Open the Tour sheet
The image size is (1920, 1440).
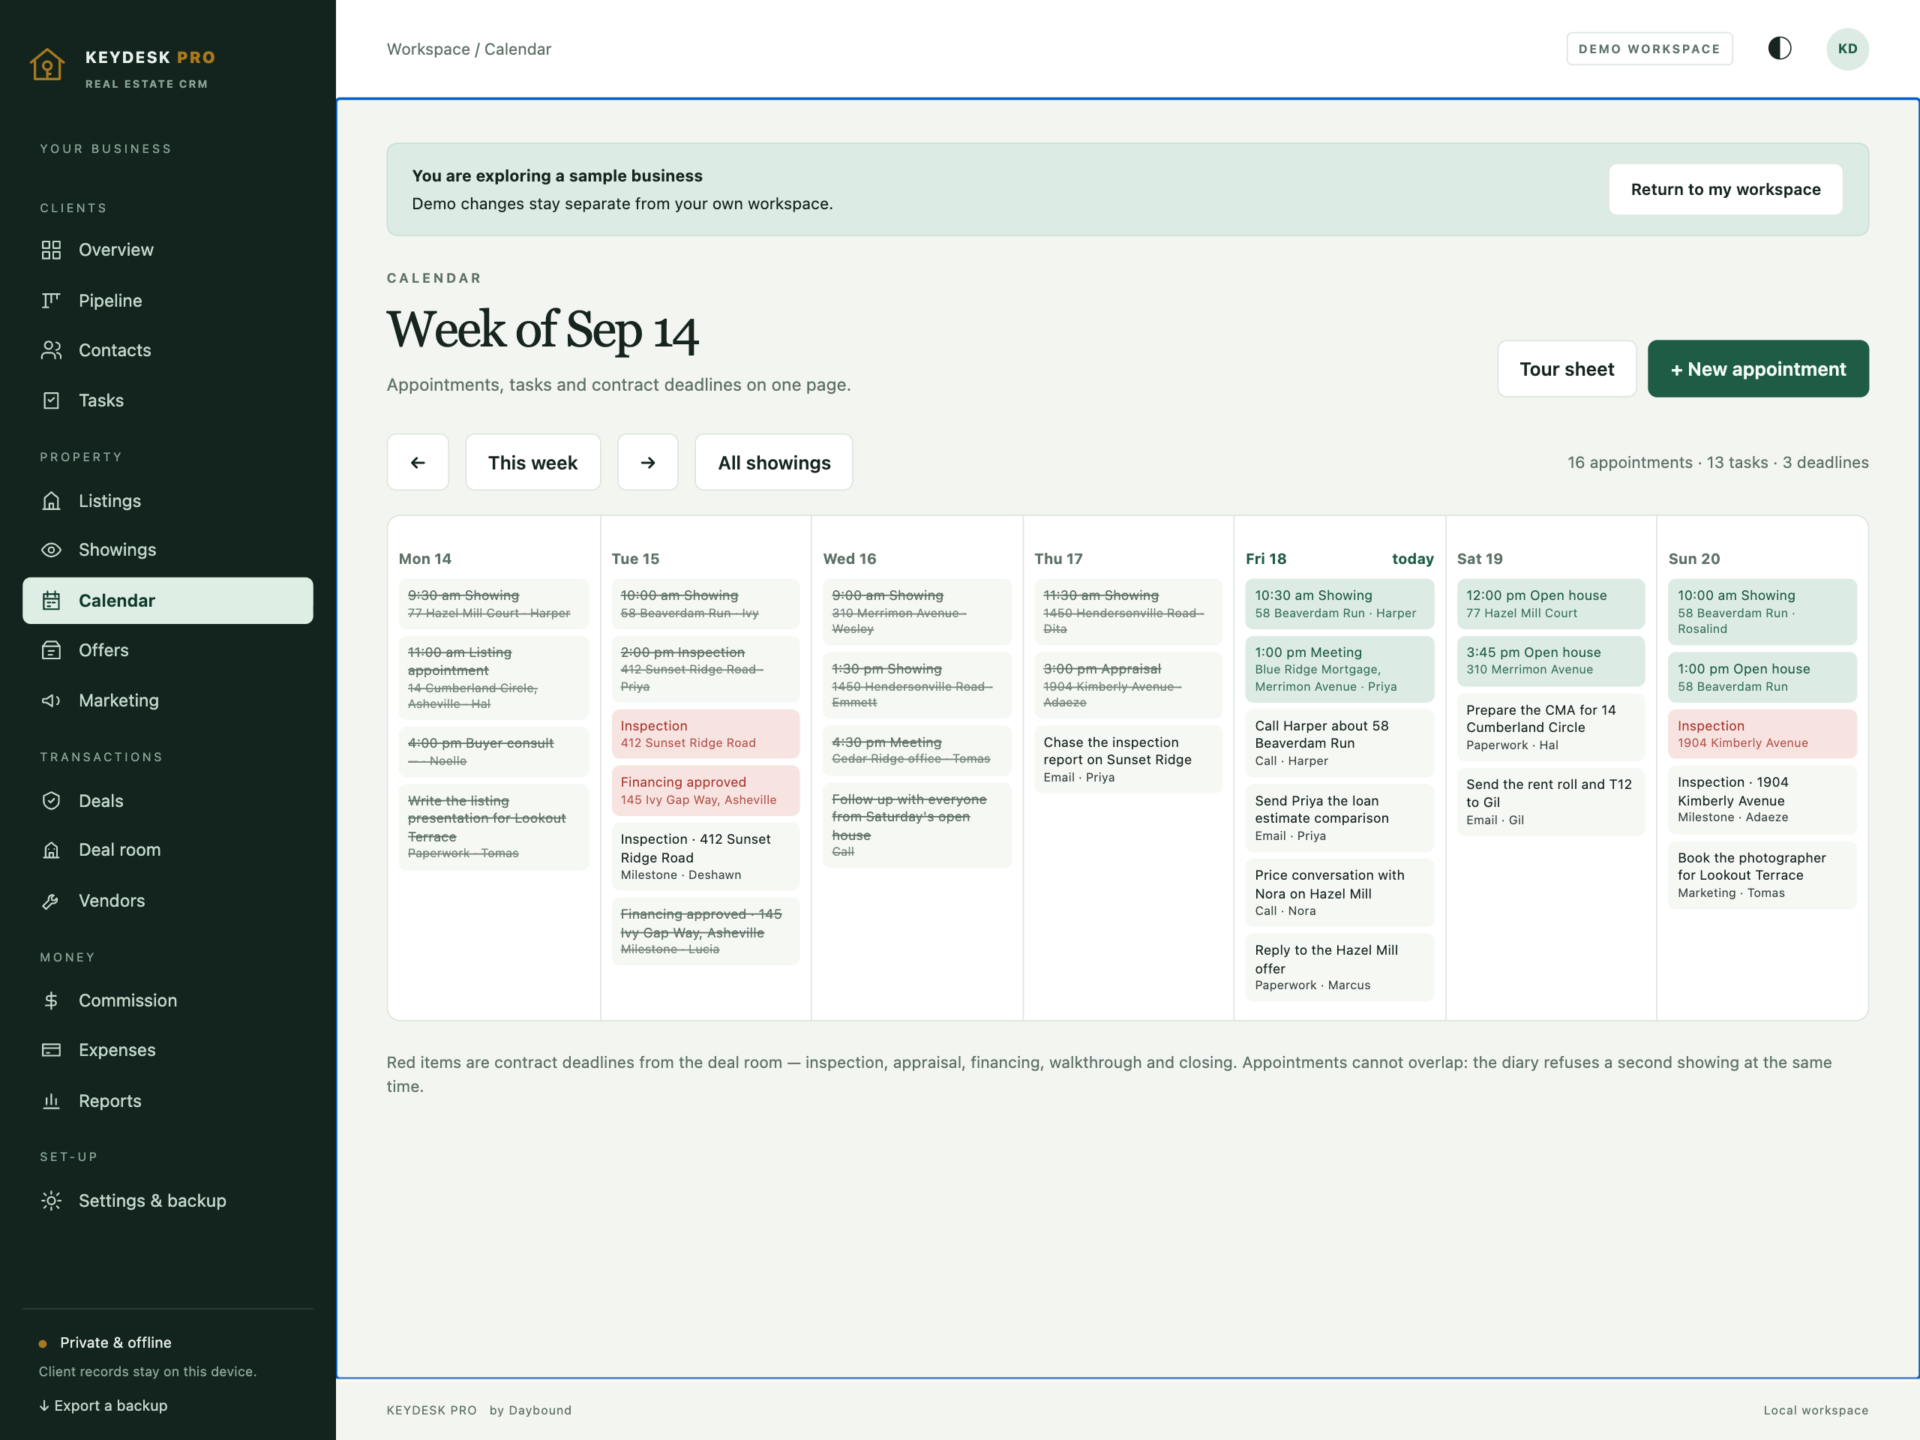click(x=1567, y=369)
